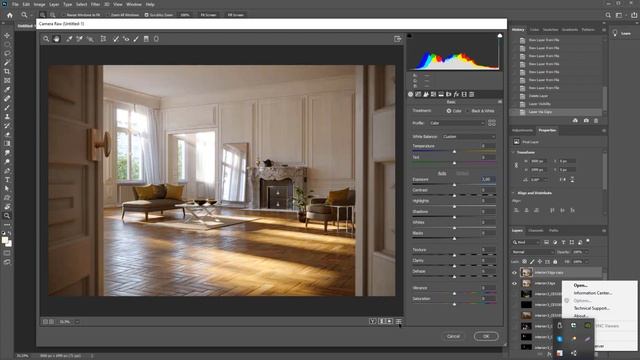The width and height of the screenshot is (640, 360).
Task: Open the Effects (fx) panel icon
Action: tap(456, 94)
